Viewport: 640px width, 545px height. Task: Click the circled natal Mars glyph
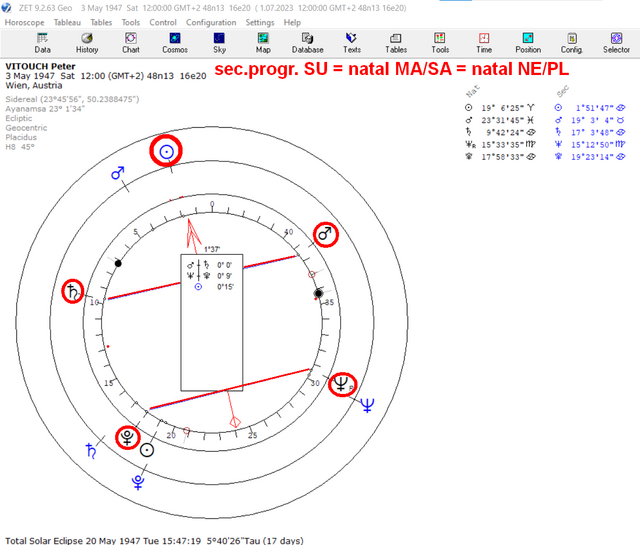click(x=325, y=234)
